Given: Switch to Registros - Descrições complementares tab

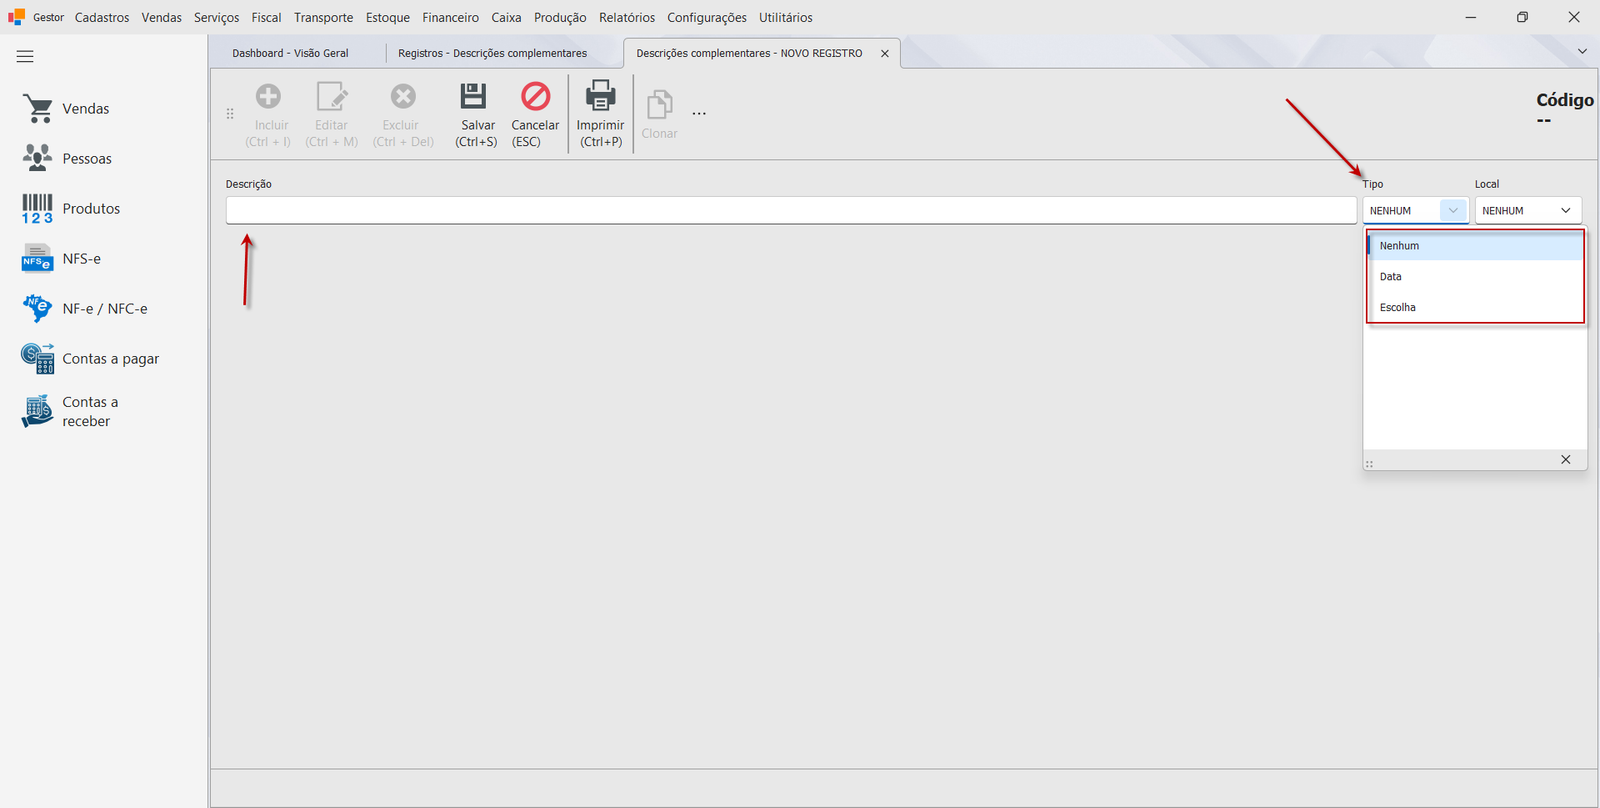Looking at the screenshot, I should (492, 53).
